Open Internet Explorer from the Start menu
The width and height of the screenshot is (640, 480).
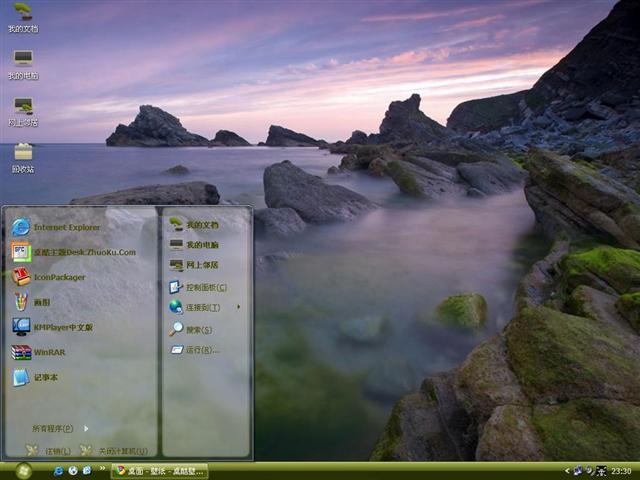tap(66, 227)
